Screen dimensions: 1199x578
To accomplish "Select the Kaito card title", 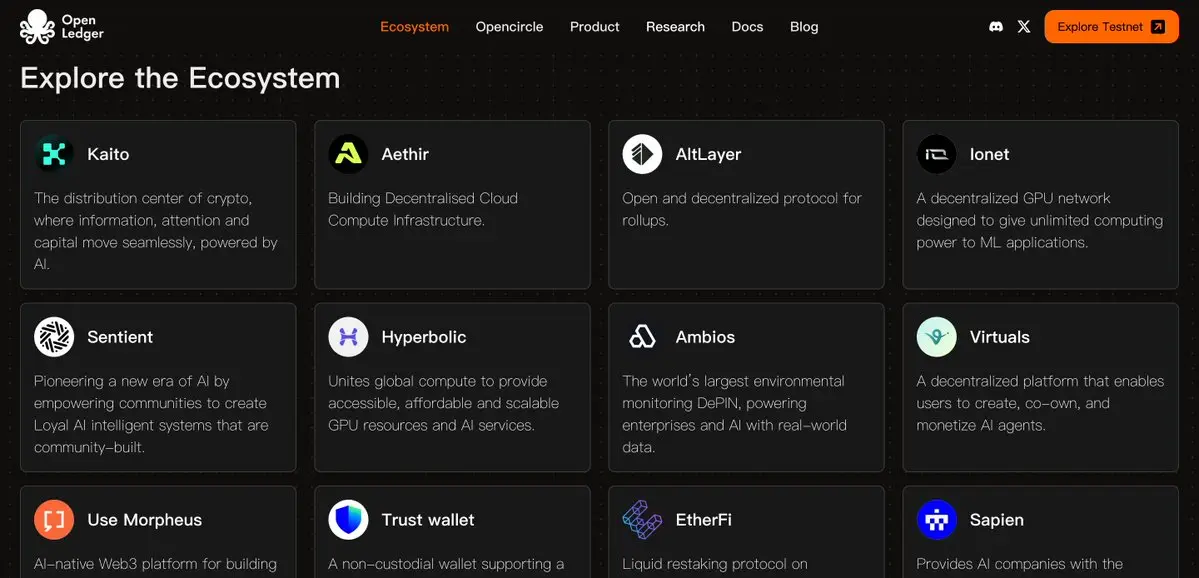I will [108, 154].
